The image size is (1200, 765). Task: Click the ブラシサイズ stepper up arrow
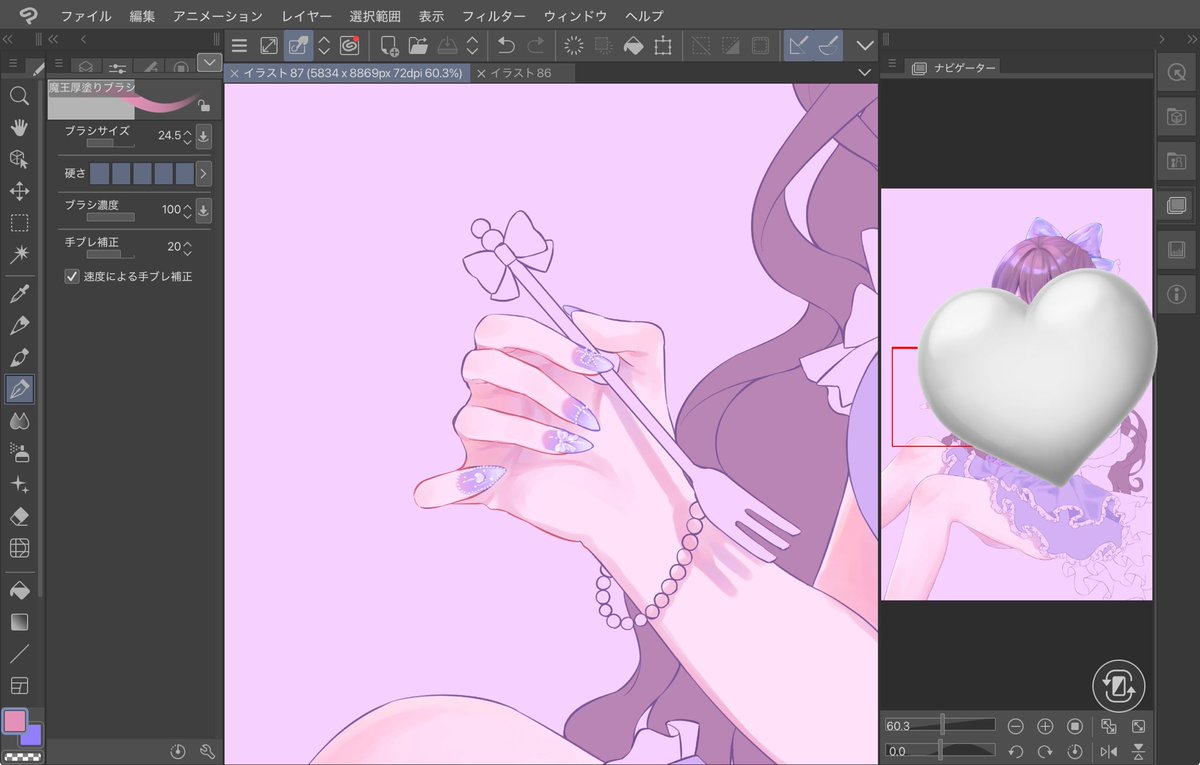pyautogui.click(x=186, y=131)
